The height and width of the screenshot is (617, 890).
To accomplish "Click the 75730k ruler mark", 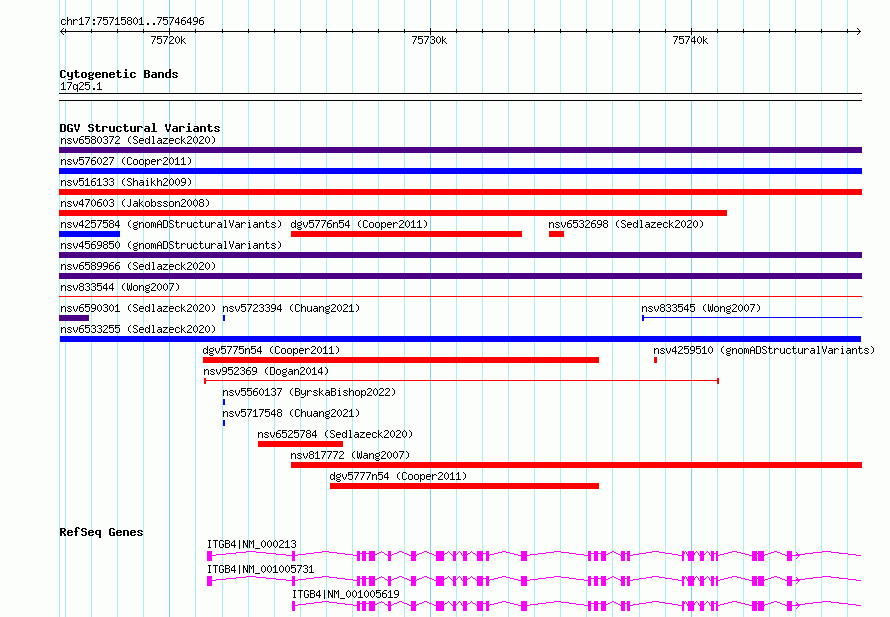I will pyautogui.click(x=429, y=40).
